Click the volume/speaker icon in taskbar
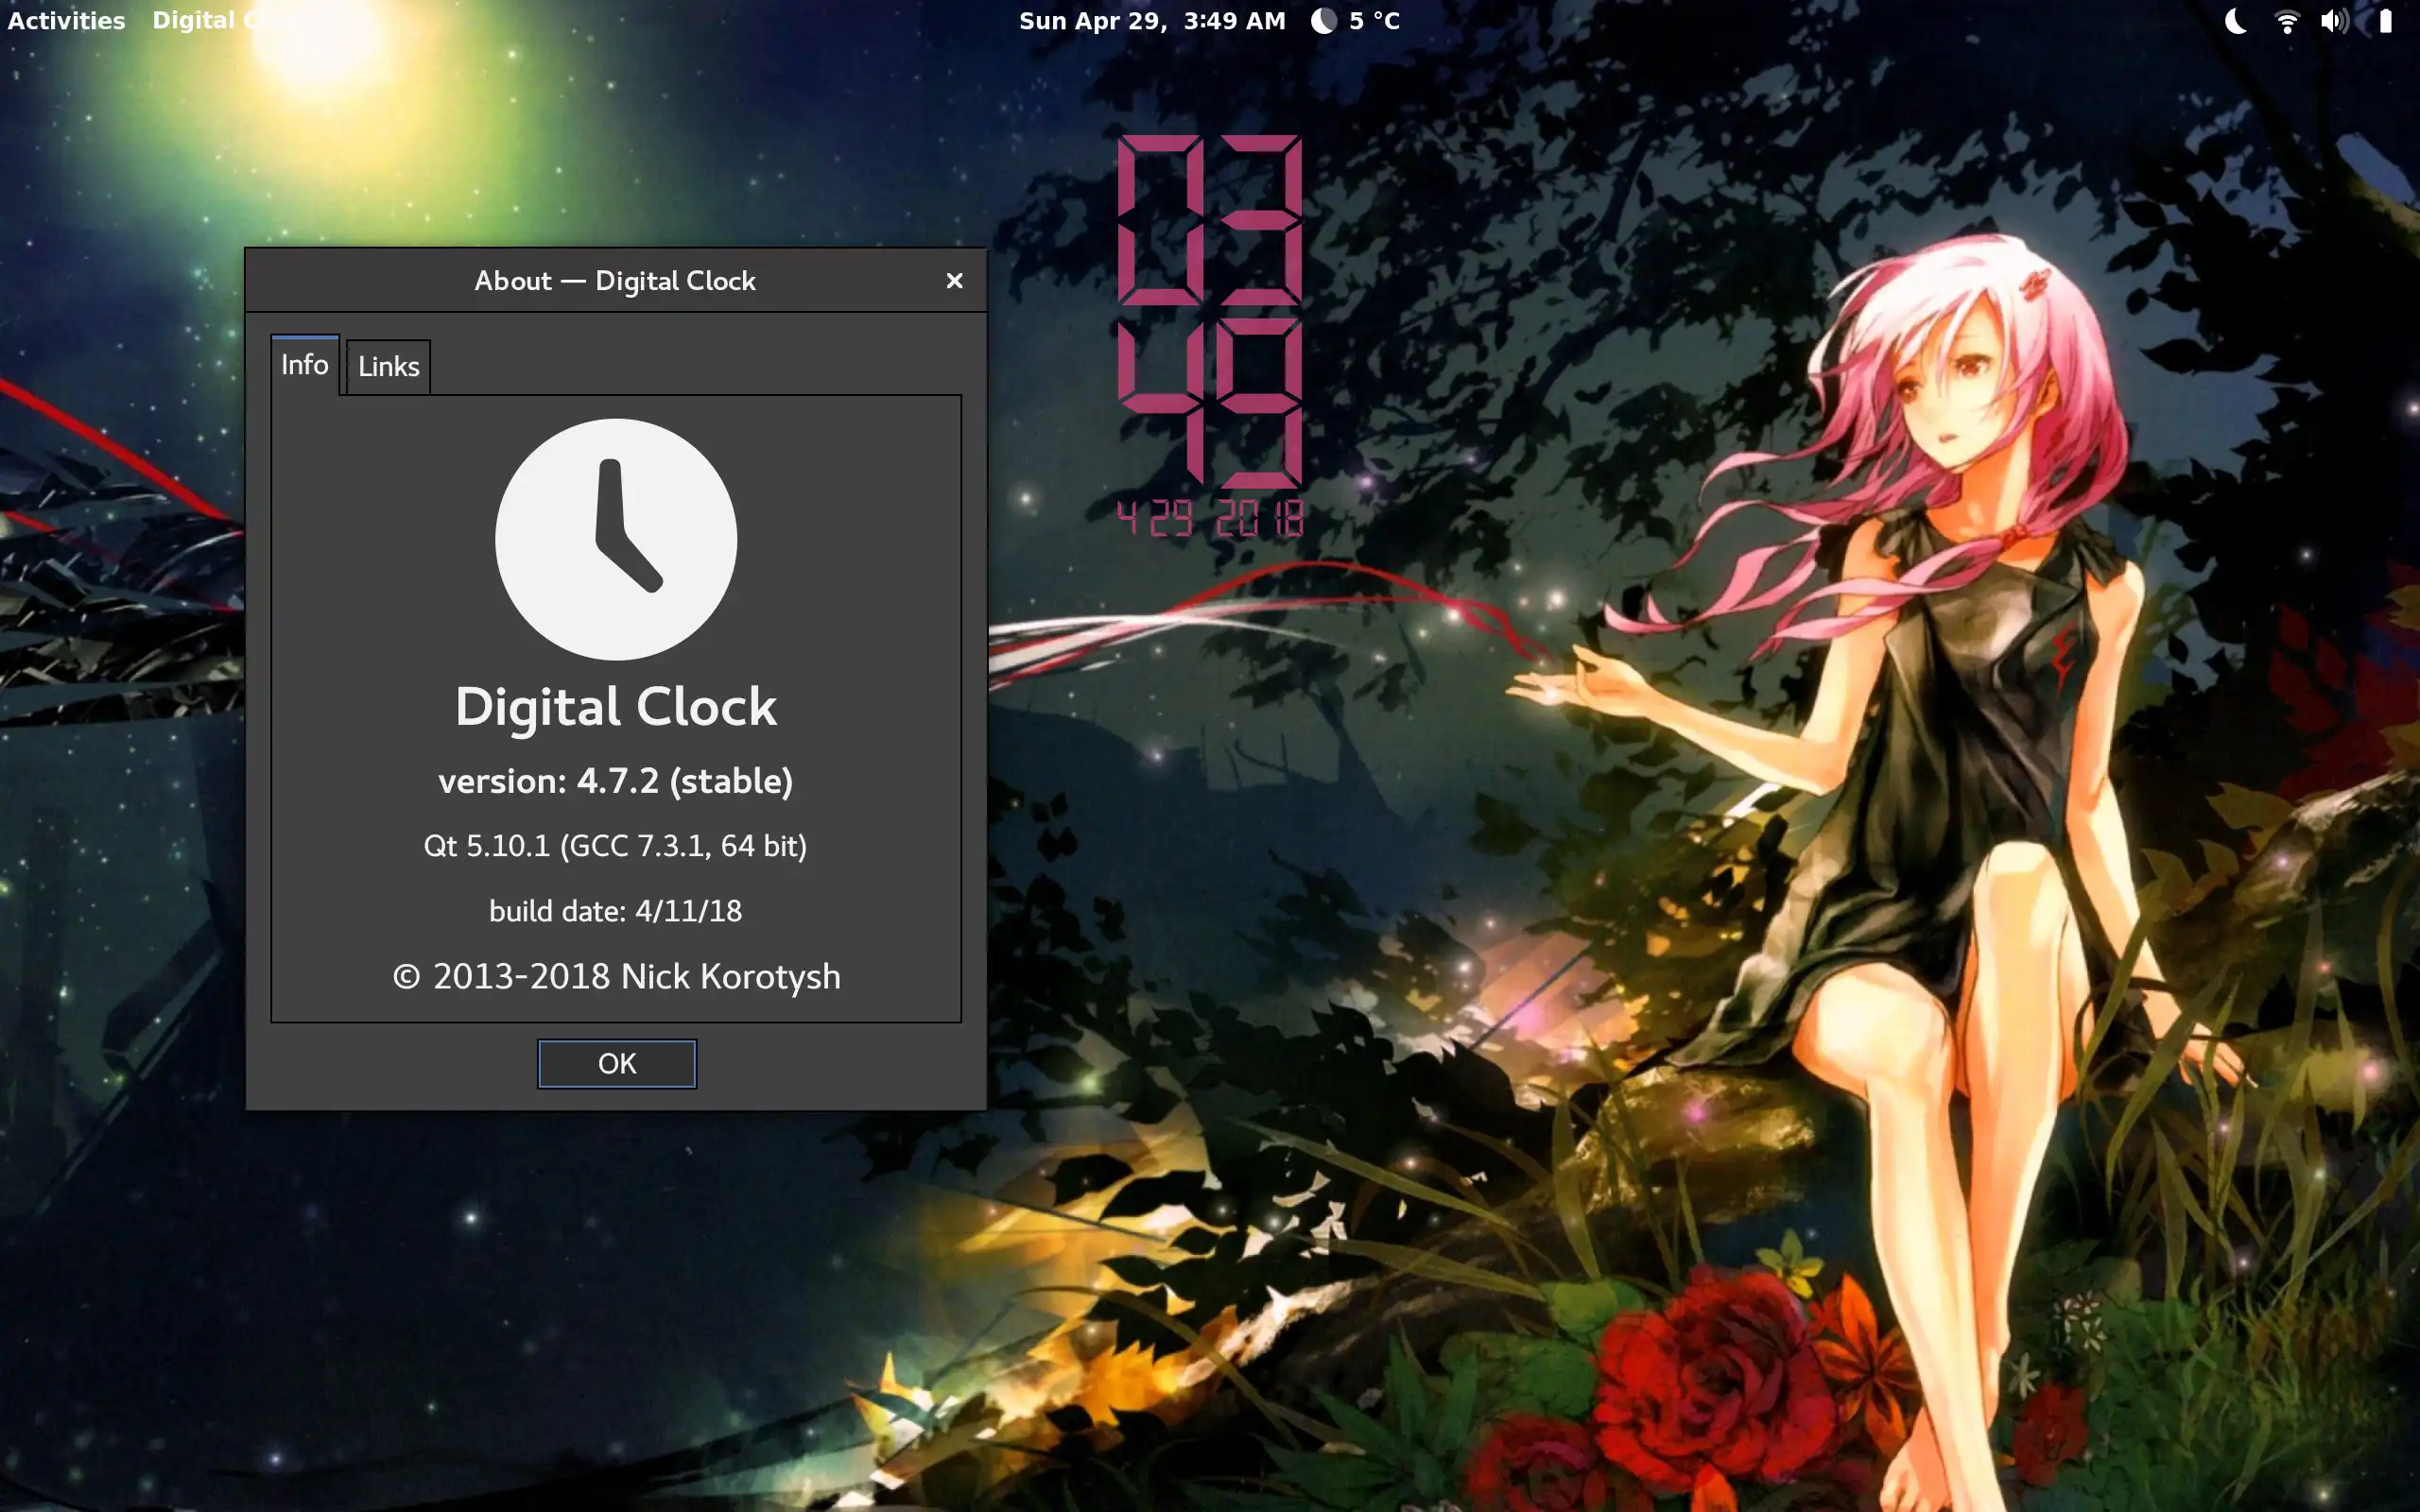2420x1512 pixels. click(2333, 21)
